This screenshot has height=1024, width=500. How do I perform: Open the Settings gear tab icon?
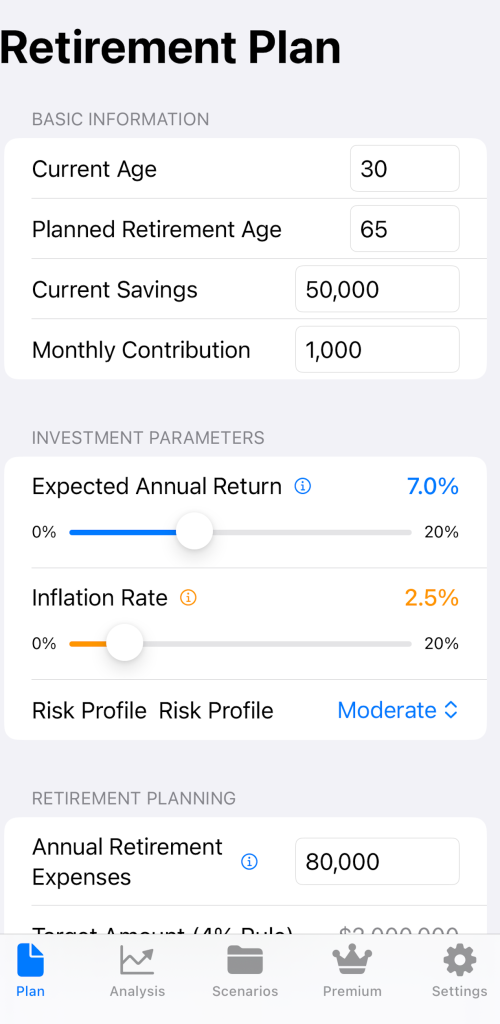click(460, 961)
